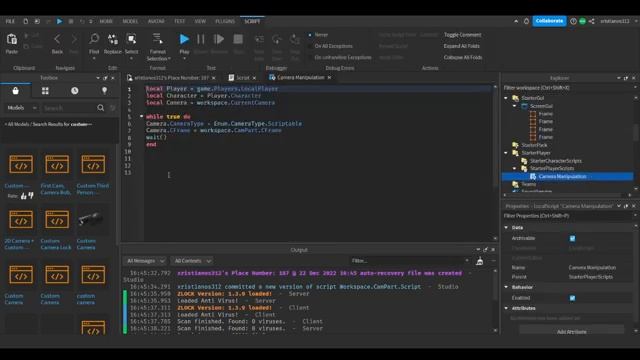Click the Step Out debugger icon
Image resolution: width=640 pixels, height=360 pixels.
click(295, 39)
